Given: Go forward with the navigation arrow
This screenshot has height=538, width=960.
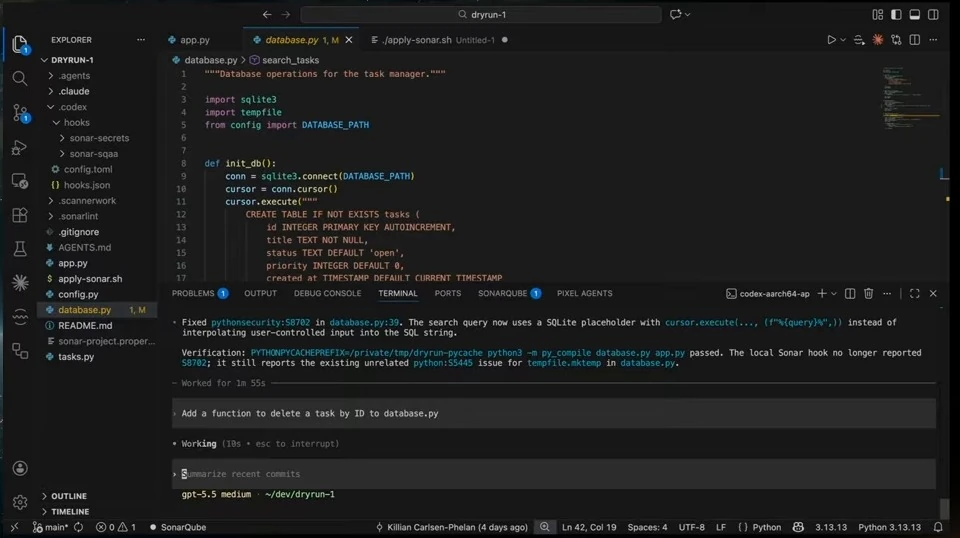Looking at the screenshot, I should pyautogui.click(x=286, y=14).
